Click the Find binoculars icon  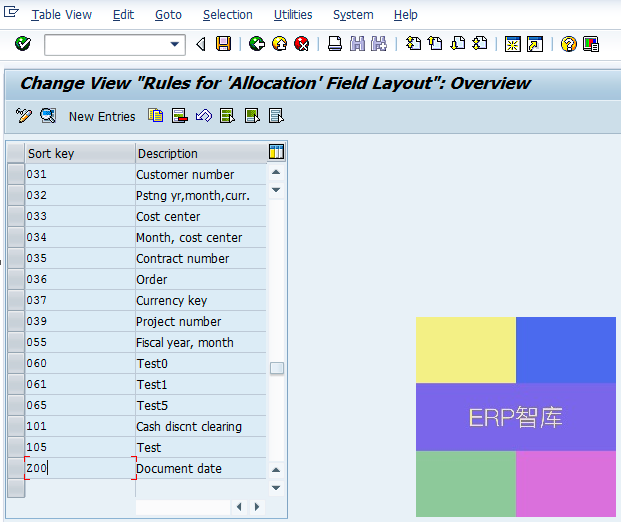point(357,44)
